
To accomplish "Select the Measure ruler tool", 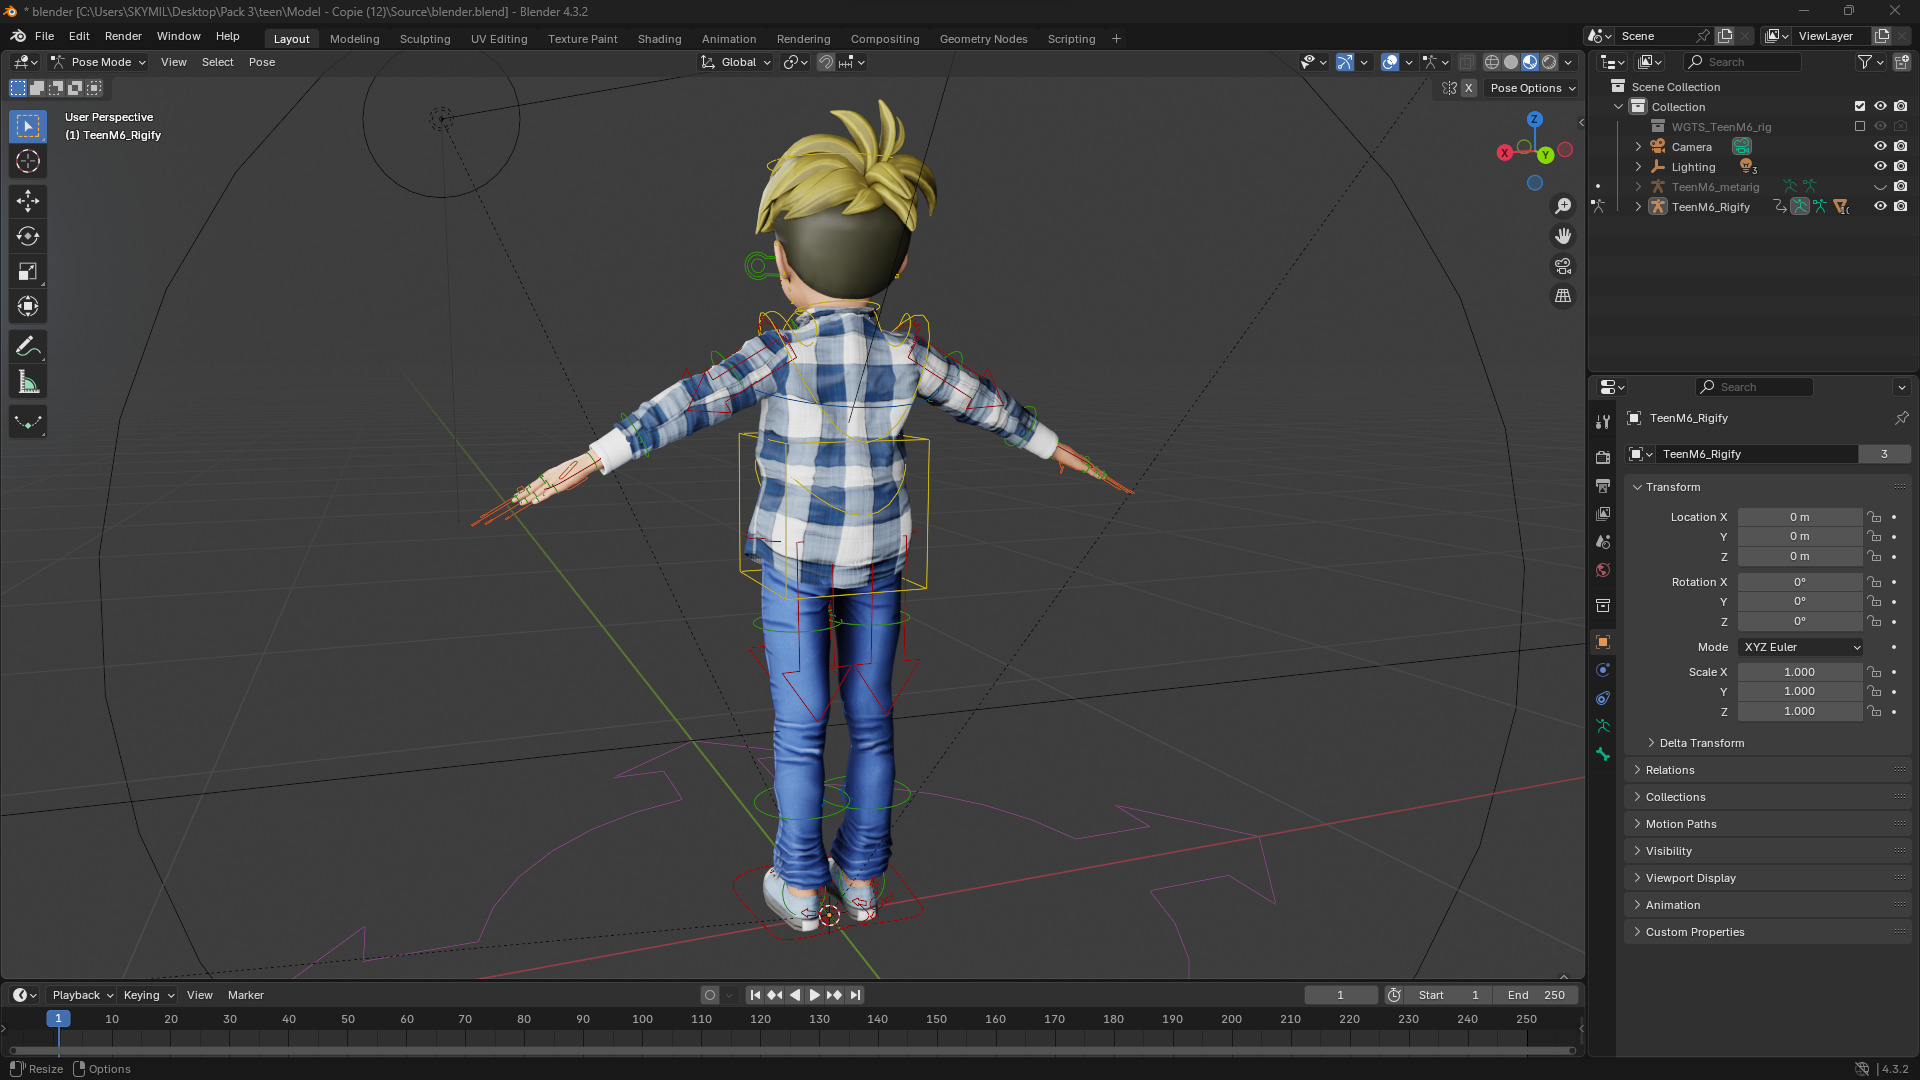I will click(28, 382).
